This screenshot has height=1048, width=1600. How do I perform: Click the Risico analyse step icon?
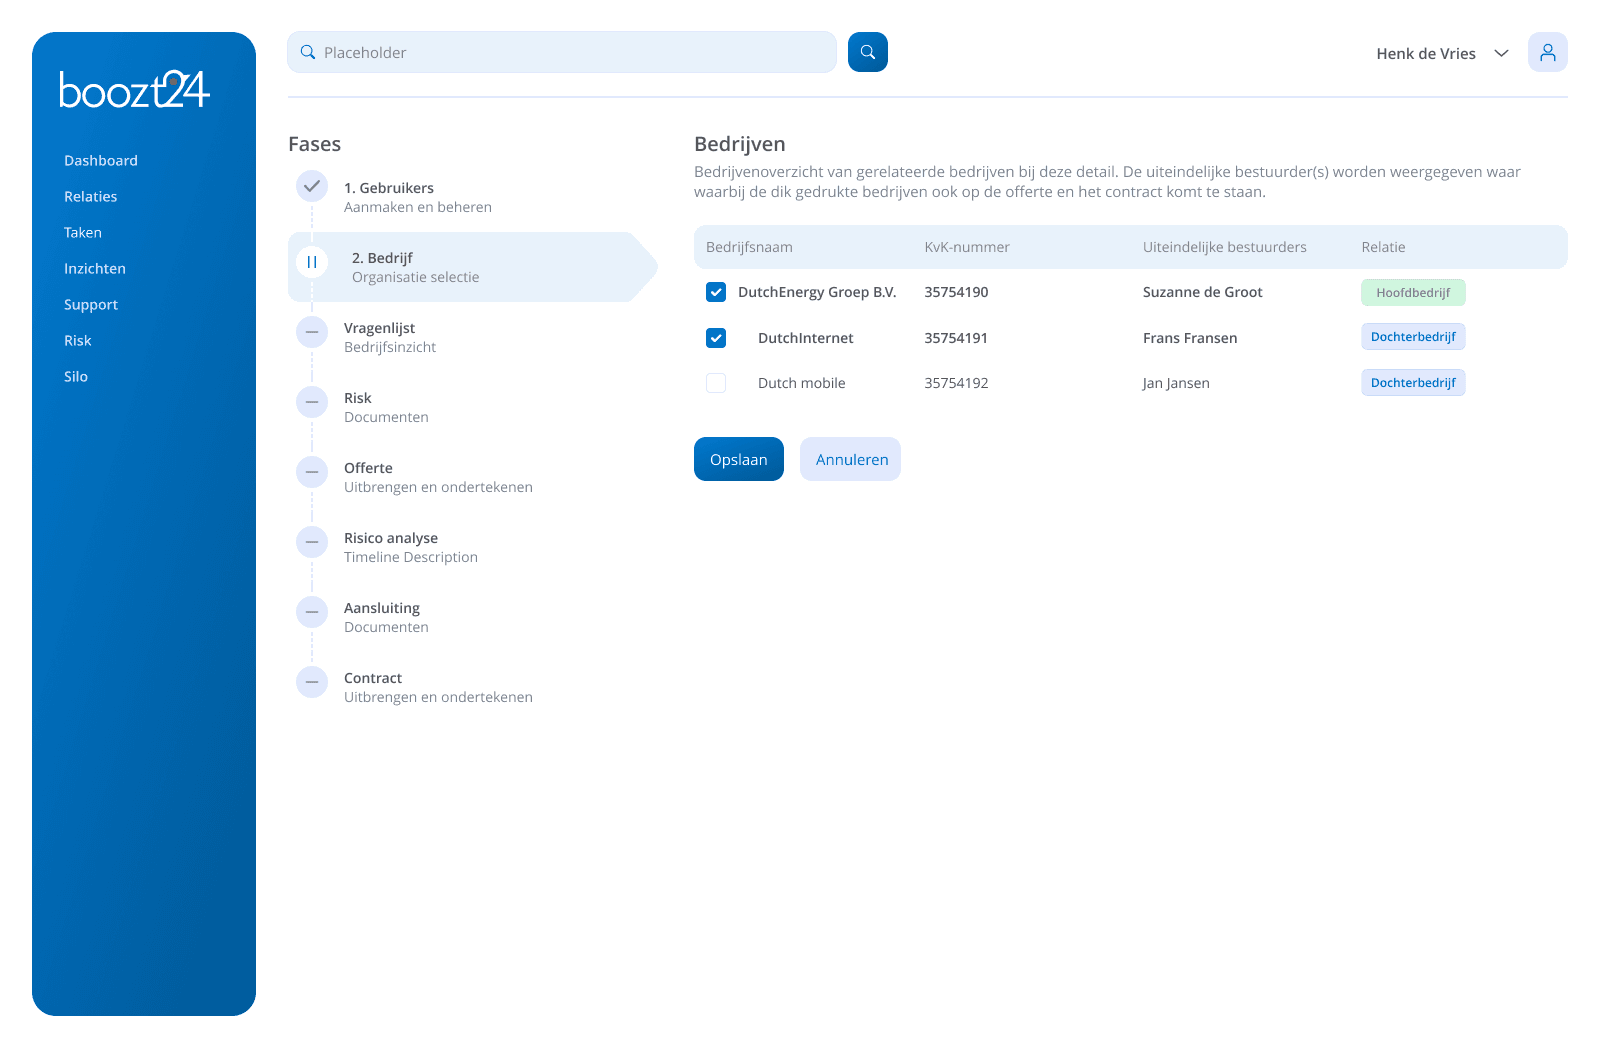point(312,542)
